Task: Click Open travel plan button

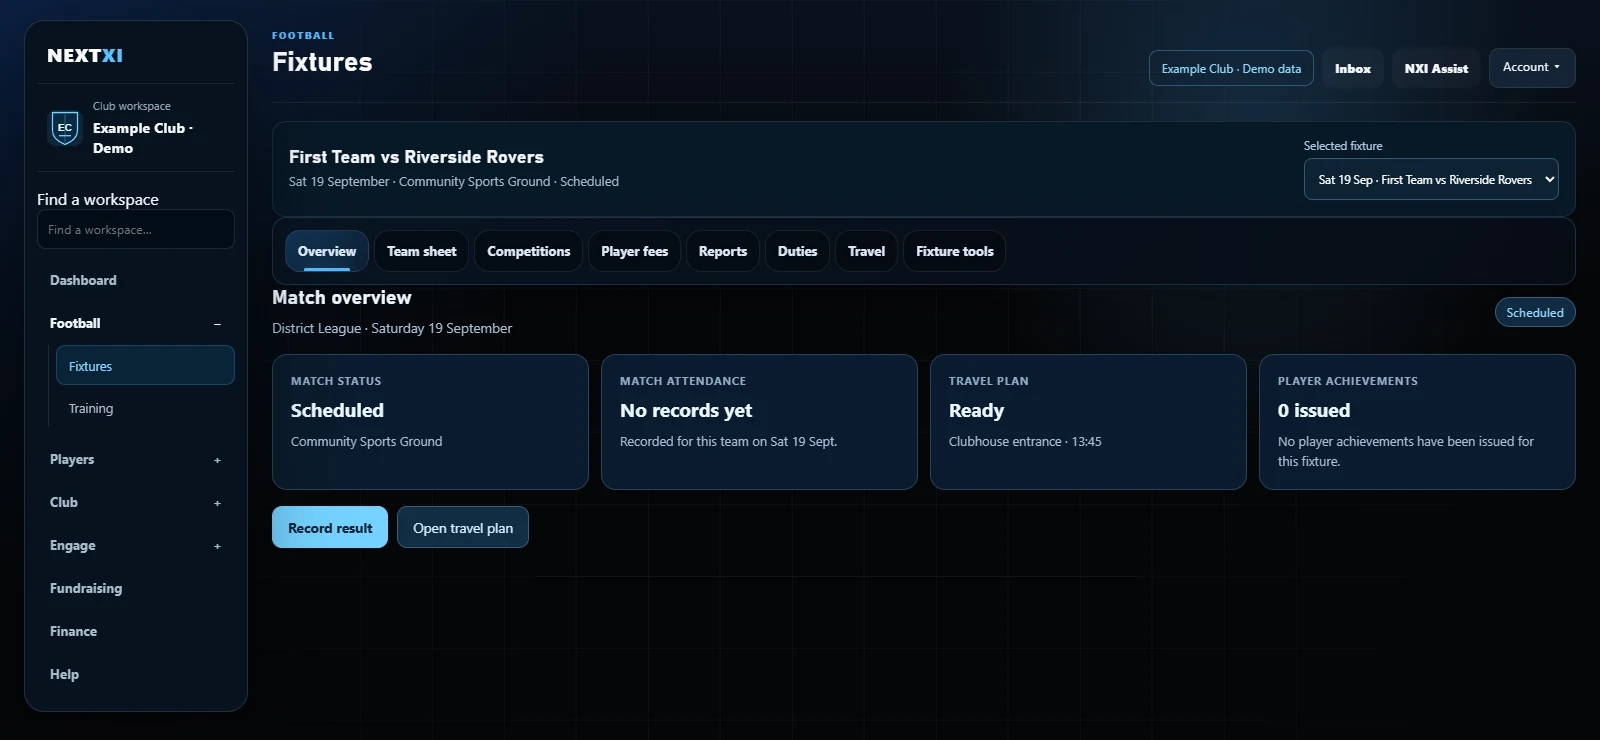Action: 463,527
